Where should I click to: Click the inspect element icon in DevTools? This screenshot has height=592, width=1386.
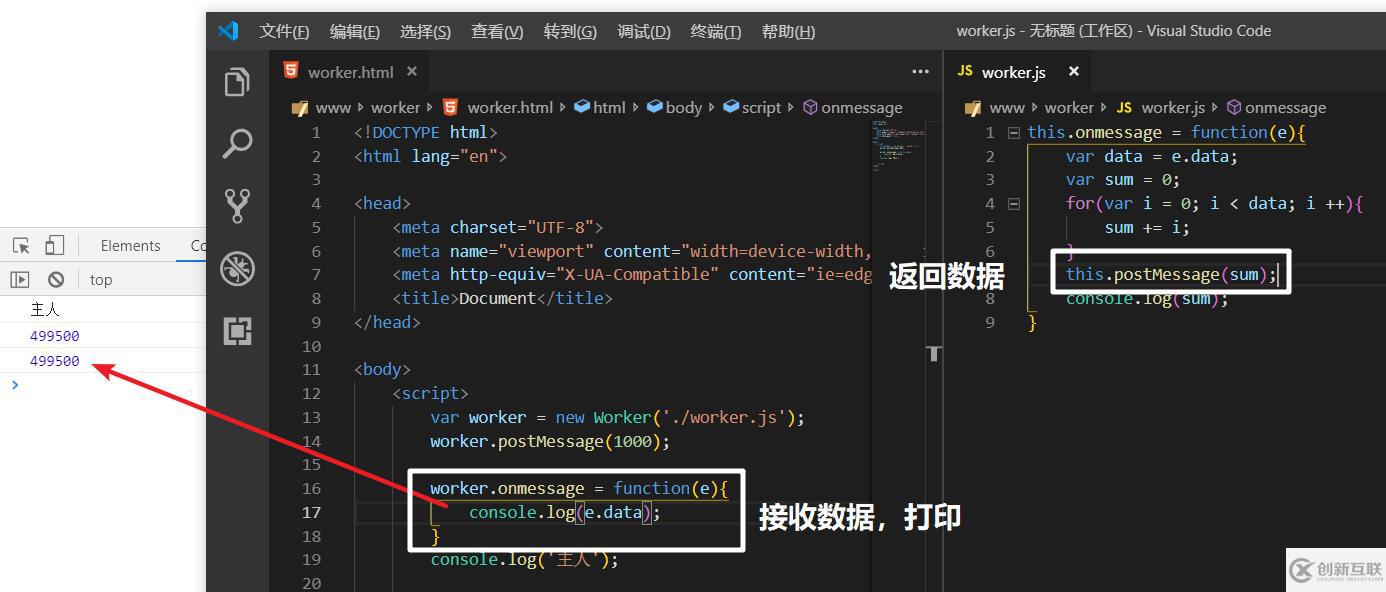[x=21, y=246]
